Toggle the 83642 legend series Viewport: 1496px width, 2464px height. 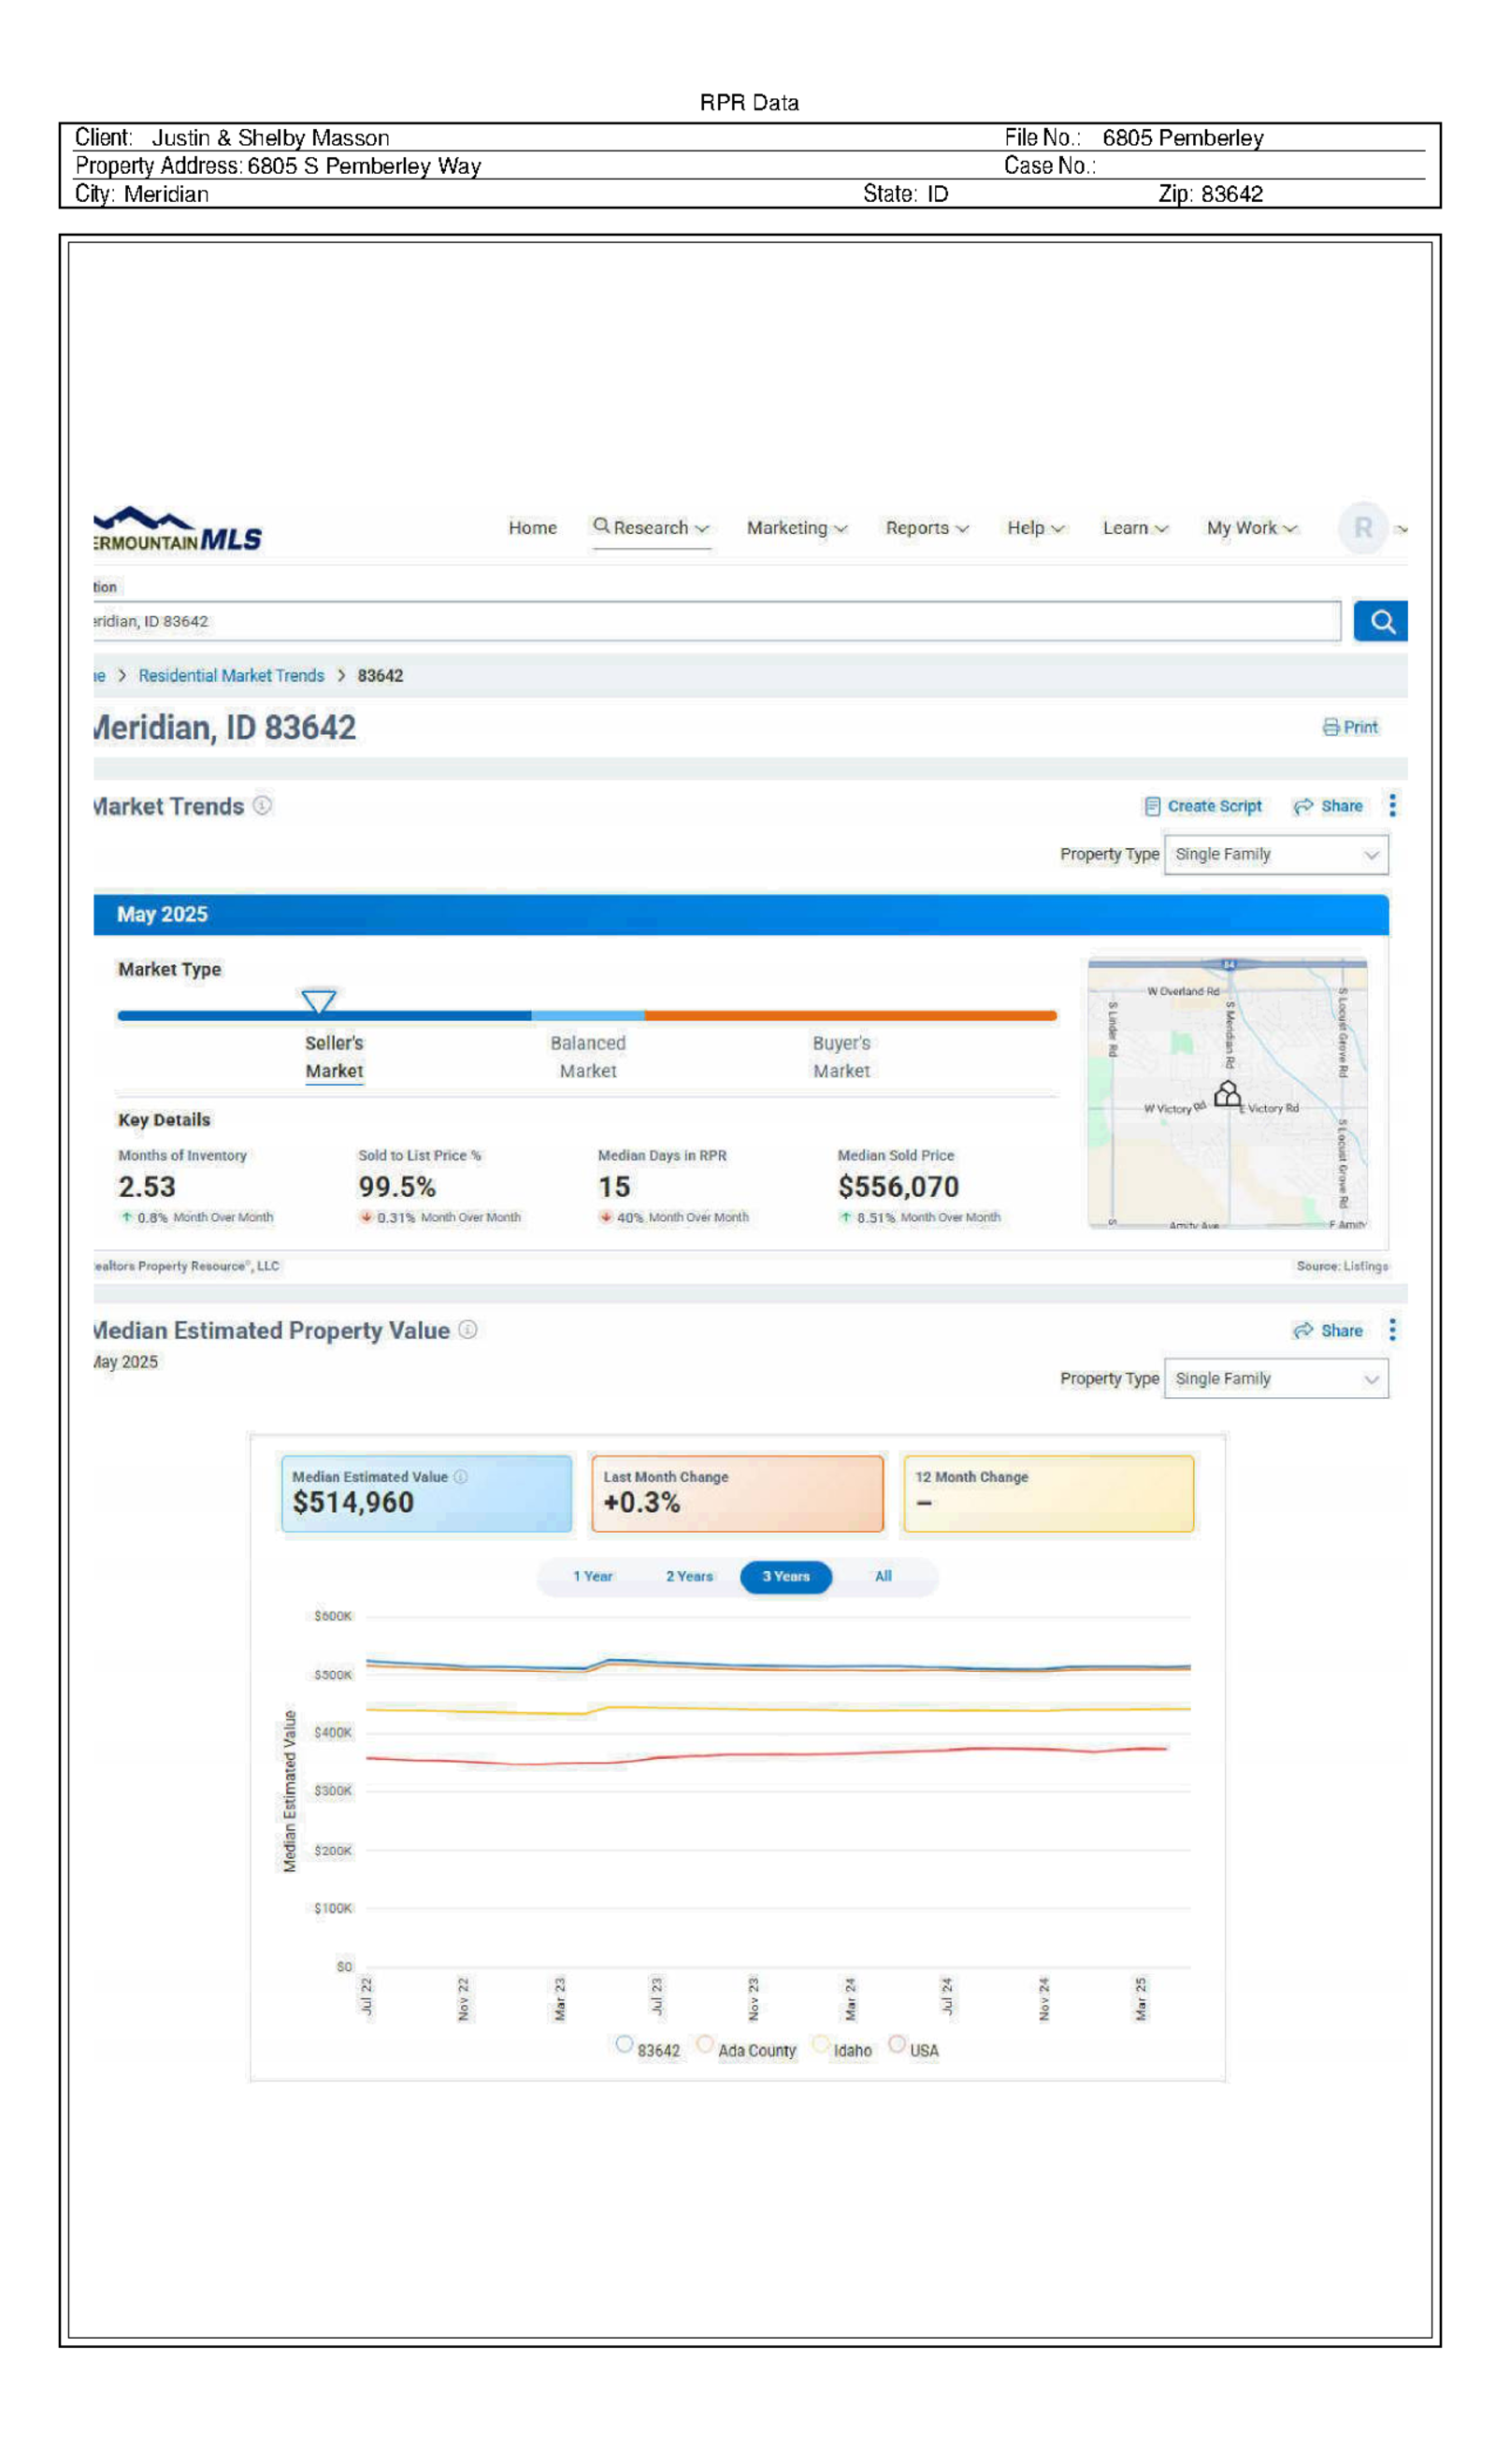click(625, 2044)
